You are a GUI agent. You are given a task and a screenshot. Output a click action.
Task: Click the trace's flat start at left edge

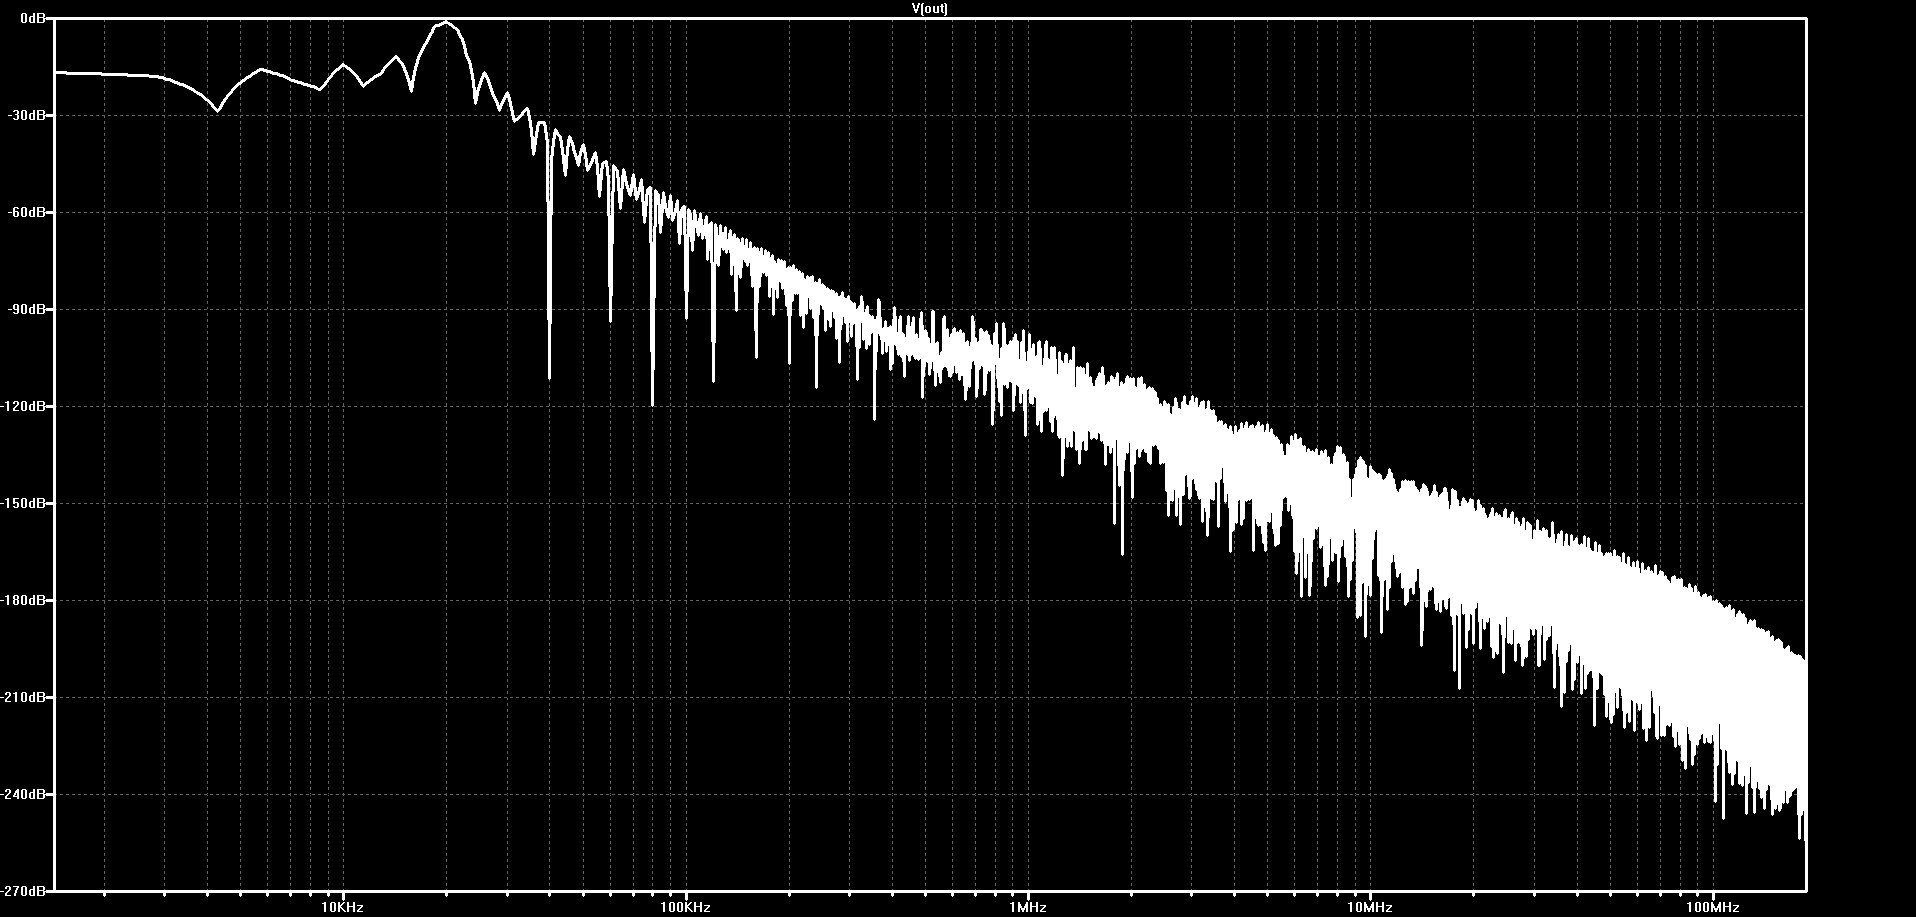[58, 72]
